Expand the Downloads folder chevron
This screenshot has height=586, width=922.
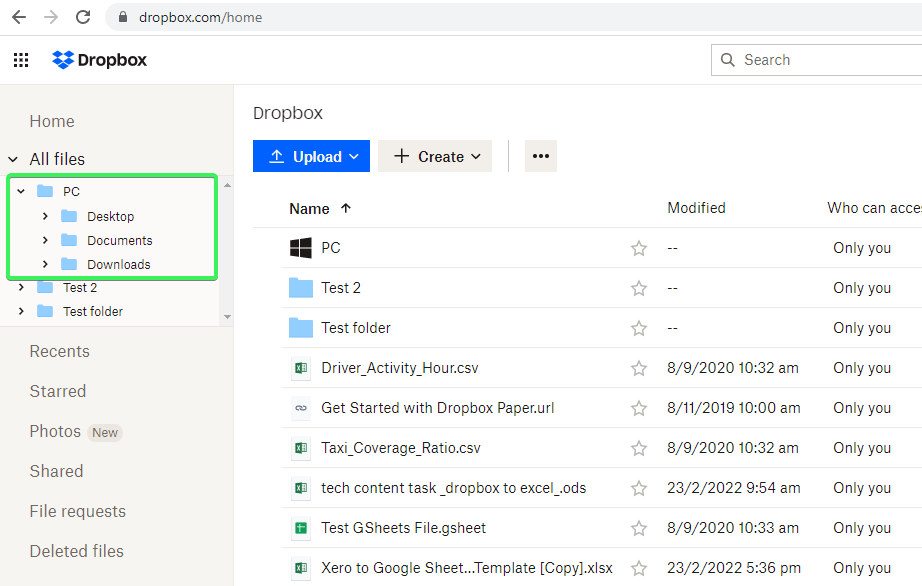(x=45, y=264)
